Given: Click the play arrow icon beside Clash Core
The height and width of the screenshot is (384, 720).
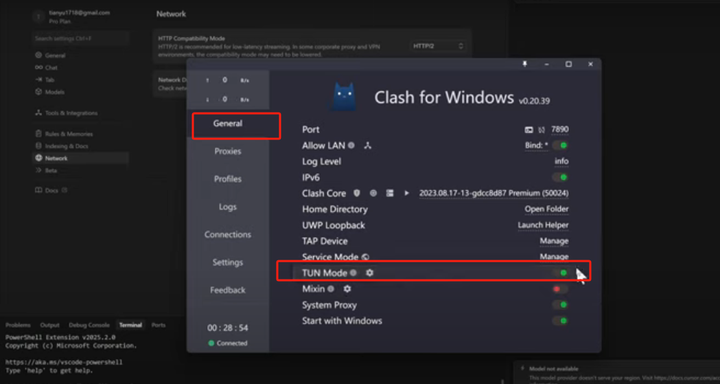Looking at the screenshot, I should (x=406, y=193).
